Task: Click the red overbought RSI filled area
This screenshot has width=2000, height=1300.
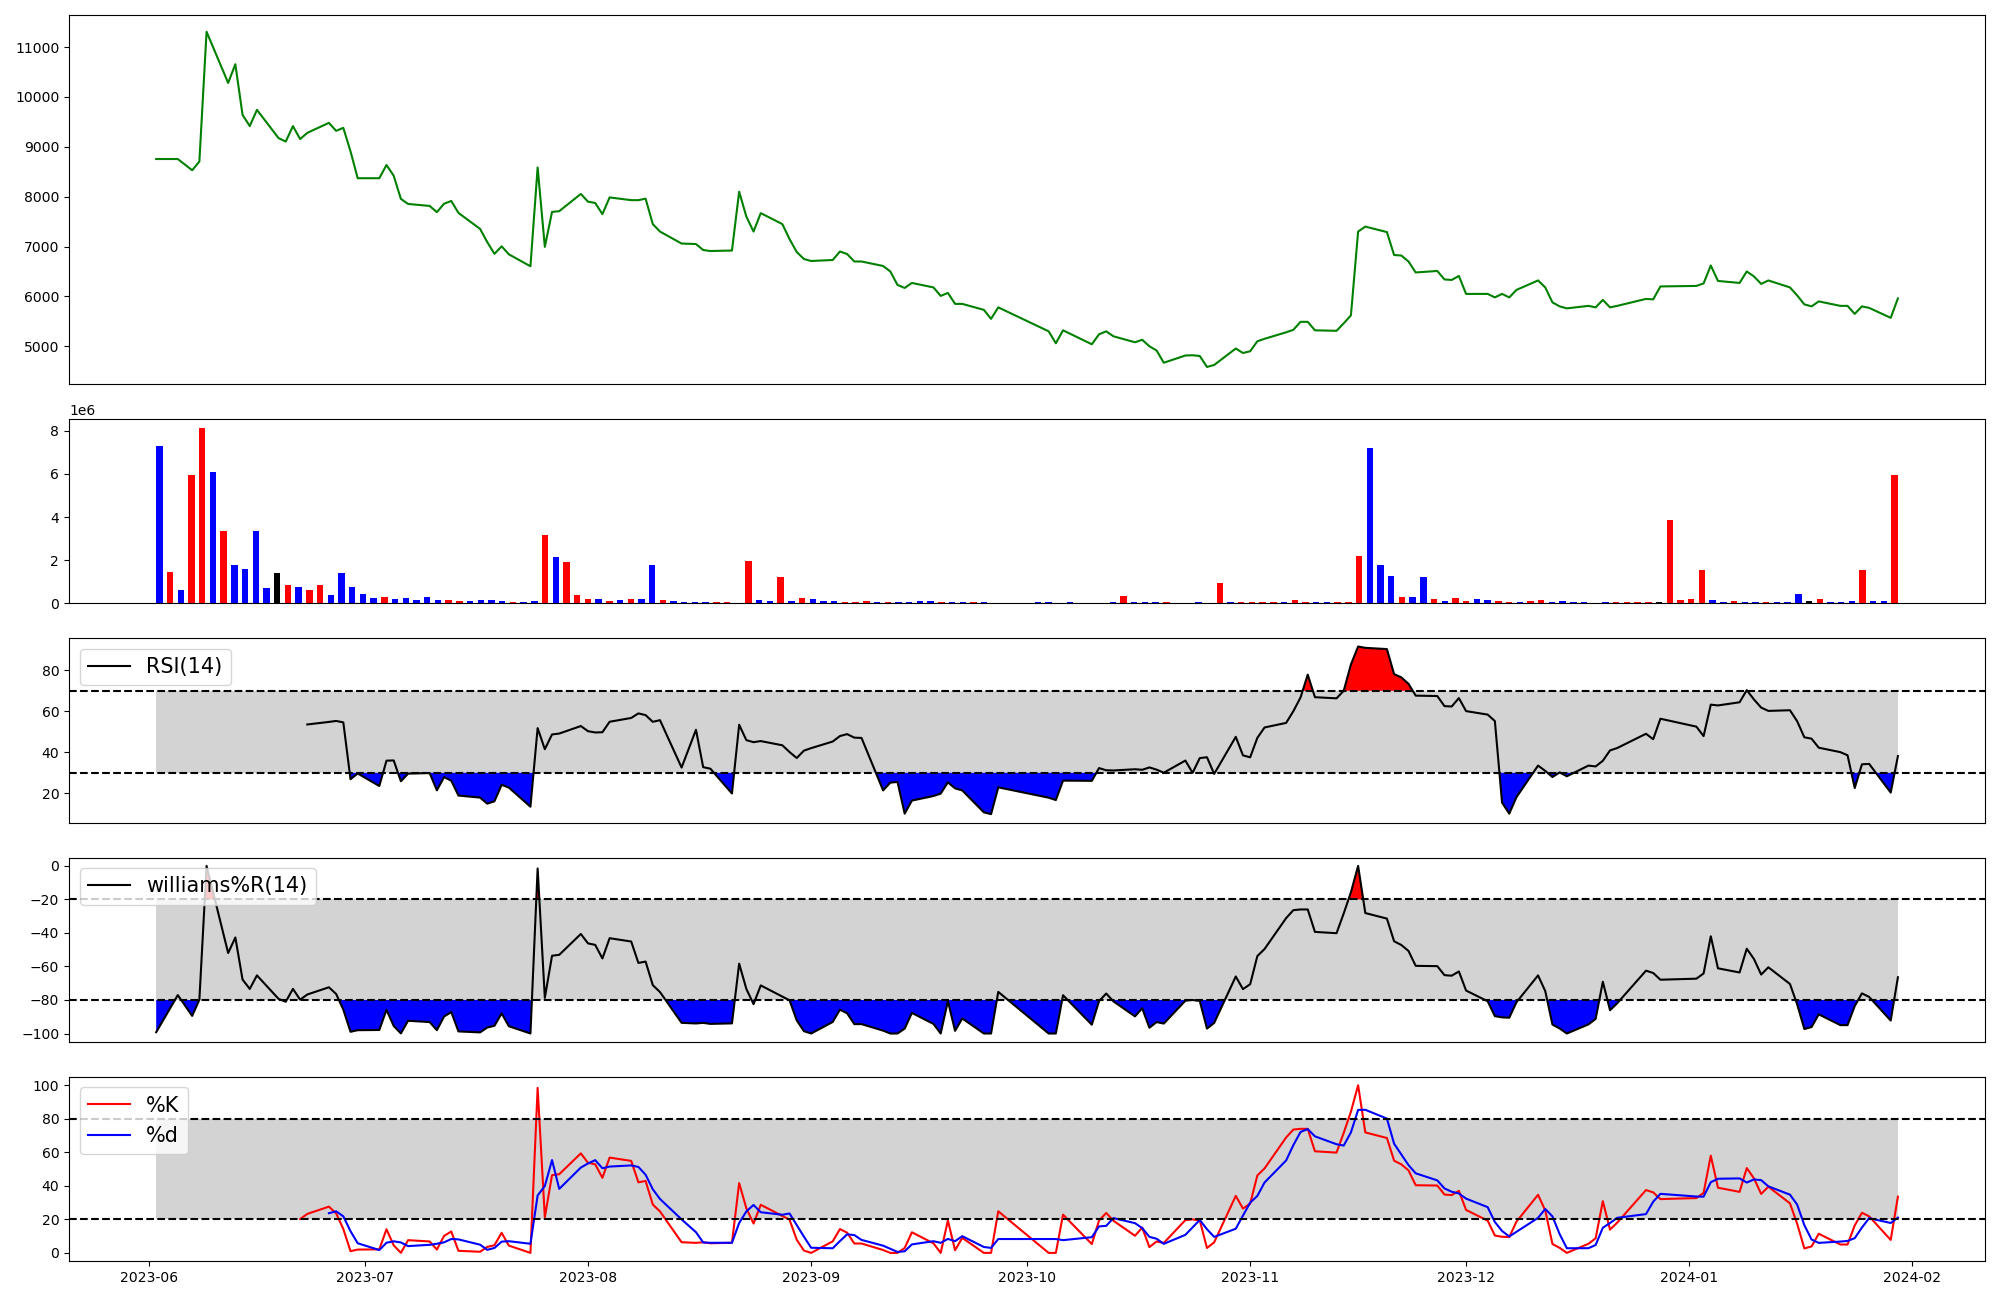Action: pos(1372,670)
